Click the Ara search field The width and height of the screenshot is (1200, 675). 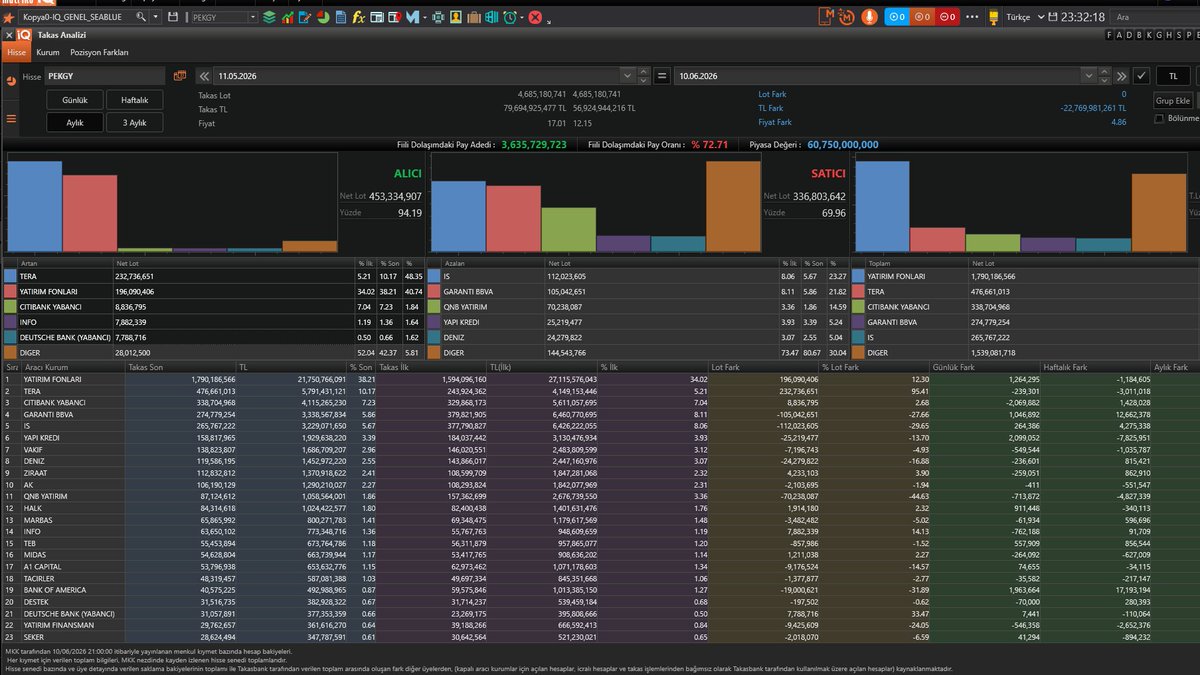(x=1154, y=17)
